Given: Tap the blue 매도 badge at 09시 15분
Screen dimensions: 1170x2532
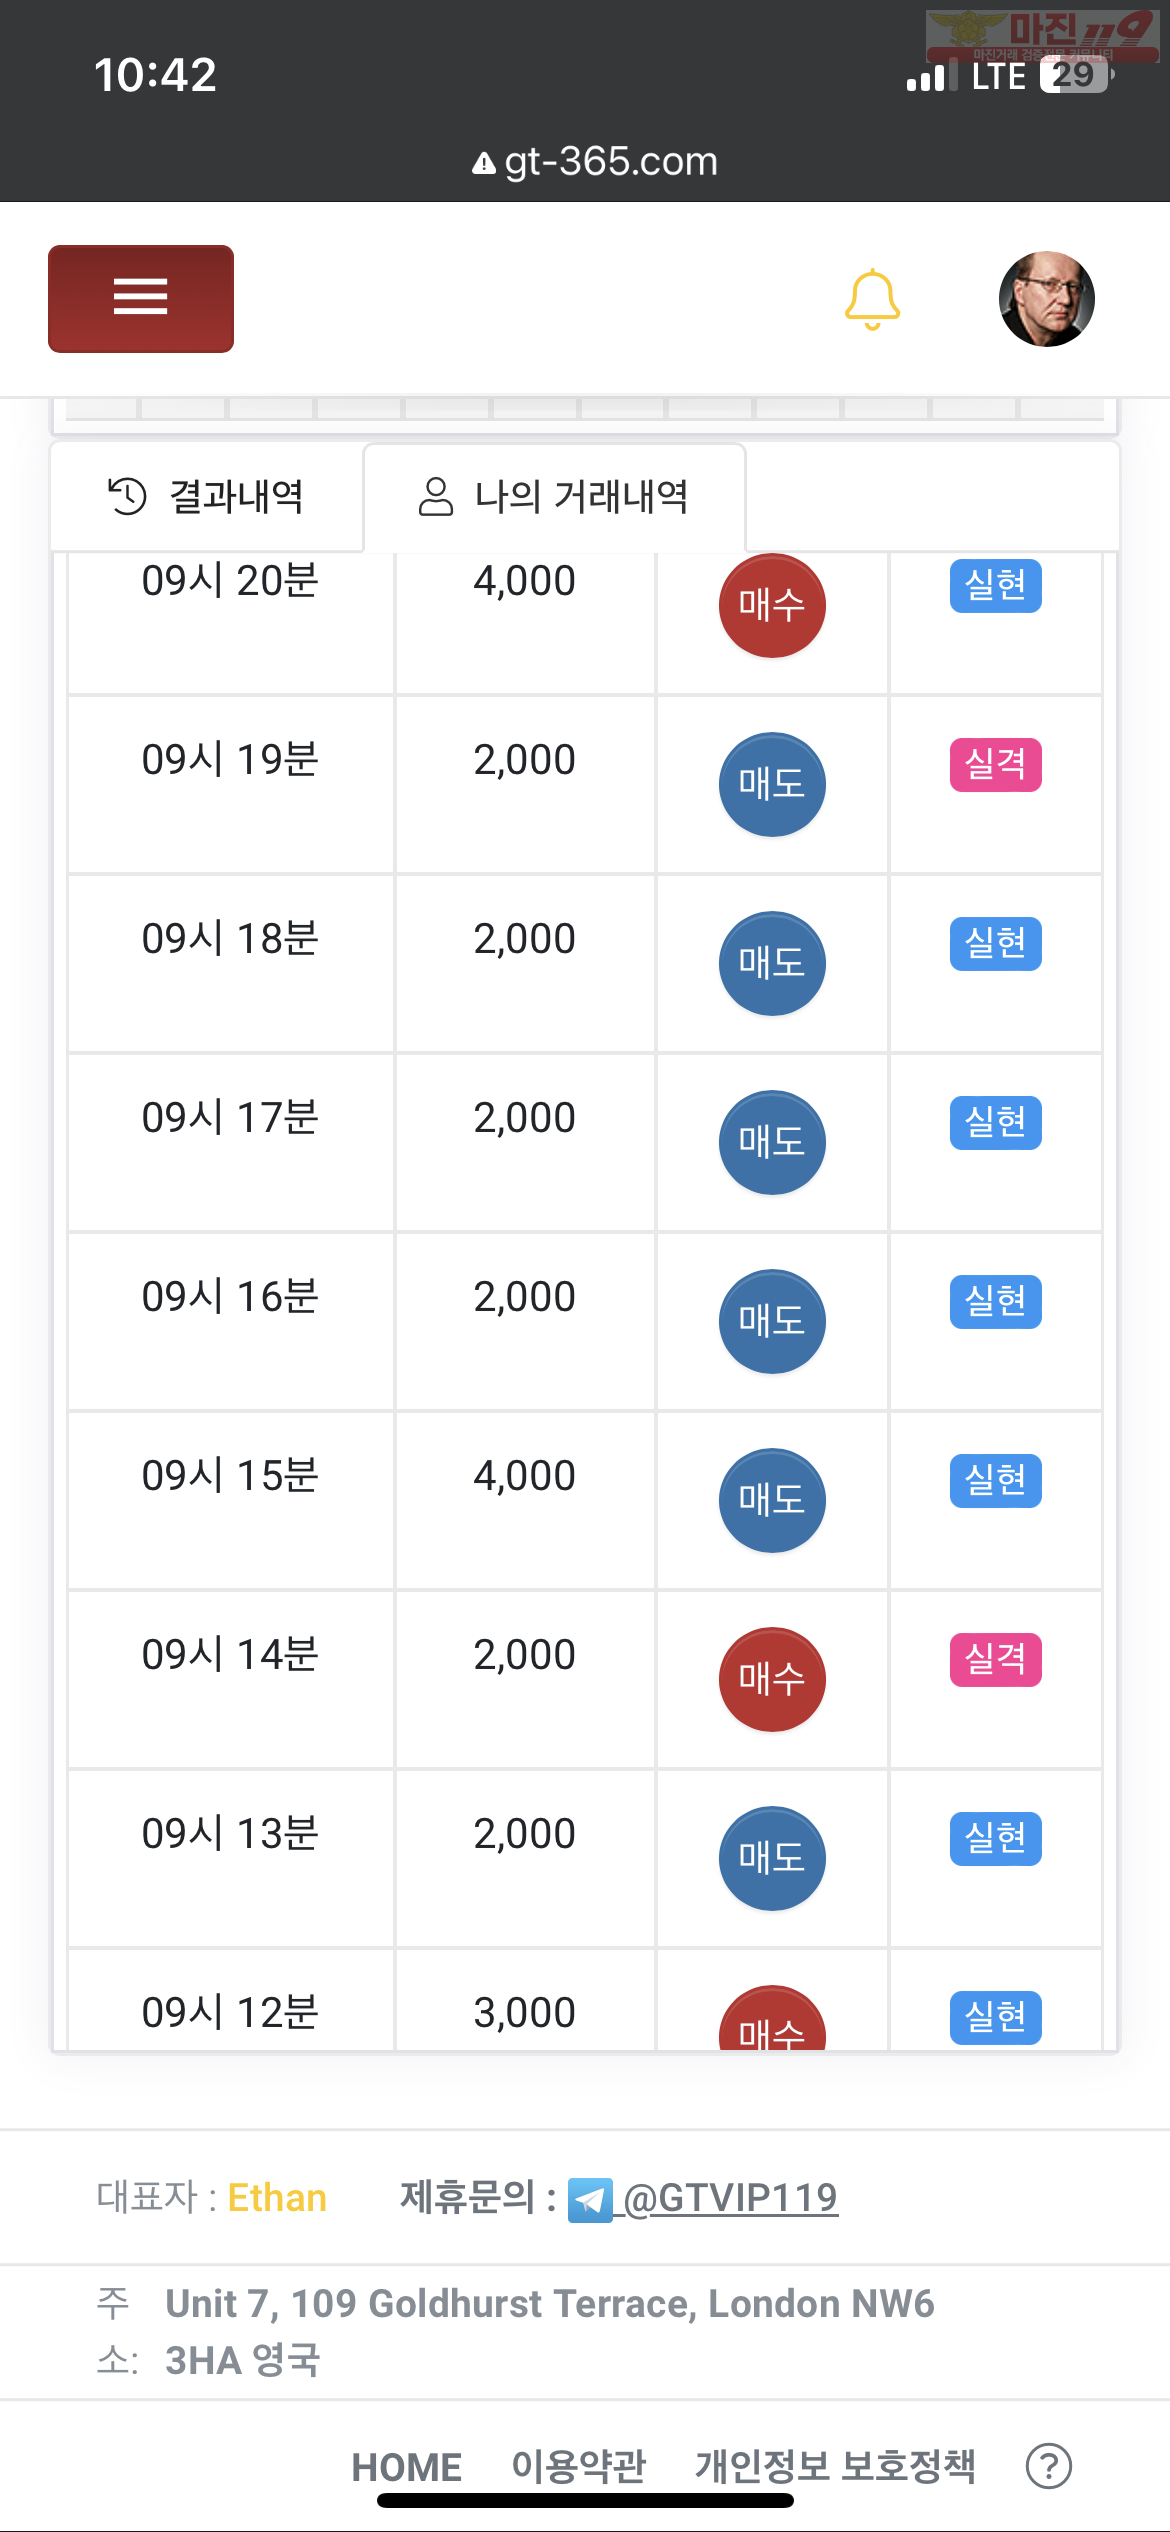Looking at the screenshot, I should (x=772, y=1500).
